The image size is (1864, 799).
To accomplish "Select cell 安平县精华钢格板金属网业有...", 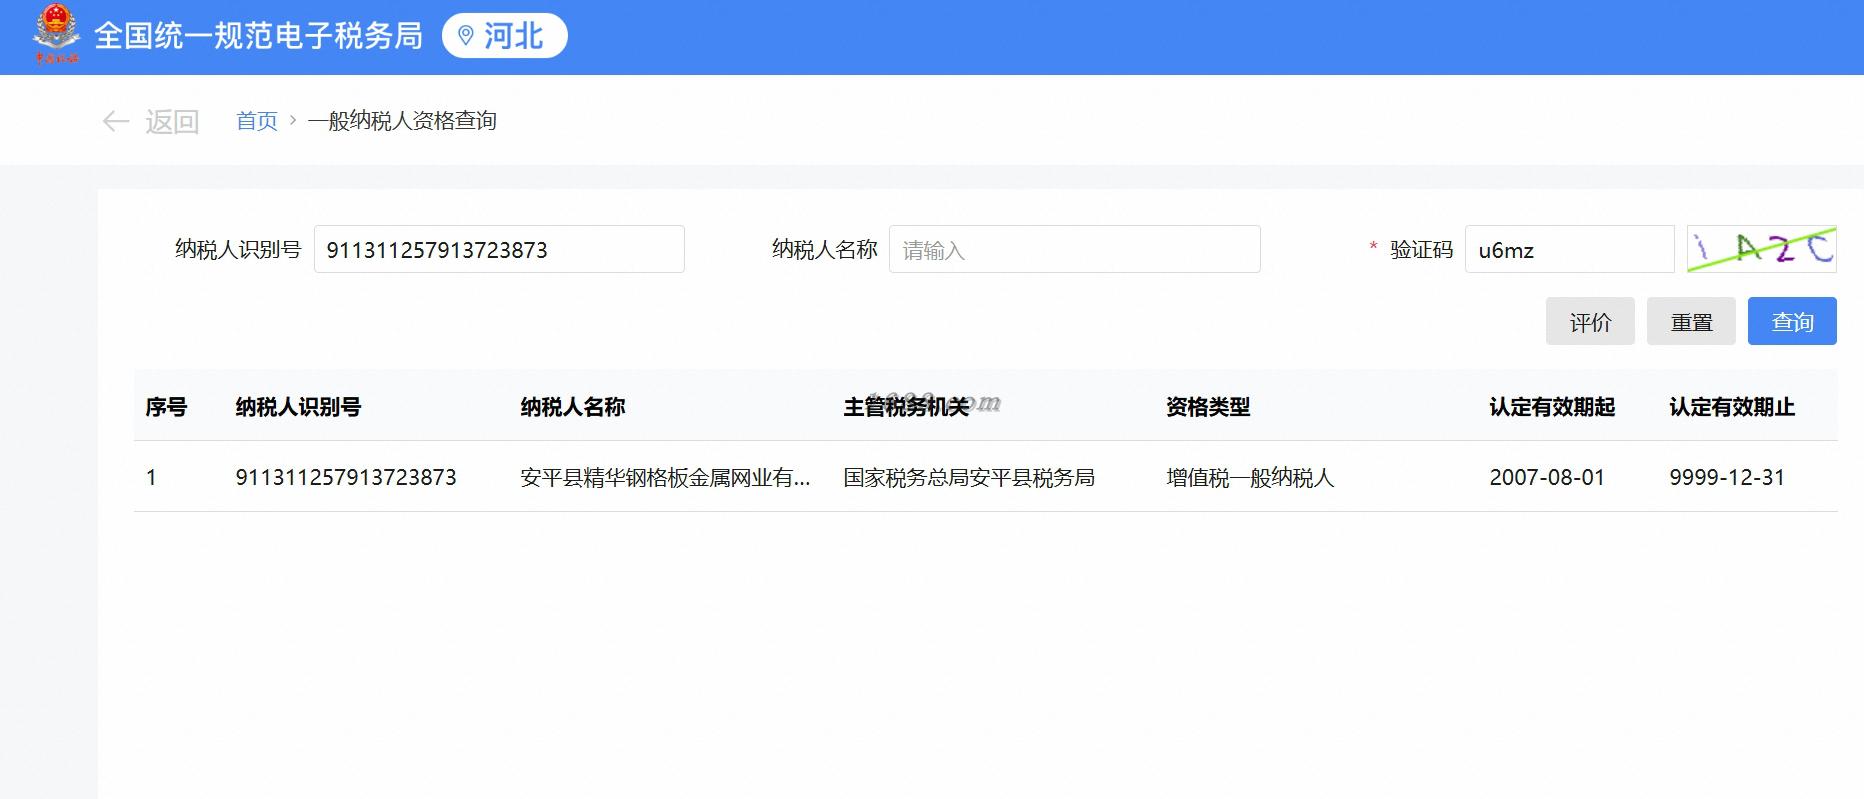I will pyautogui.click(x=665, y=477).
